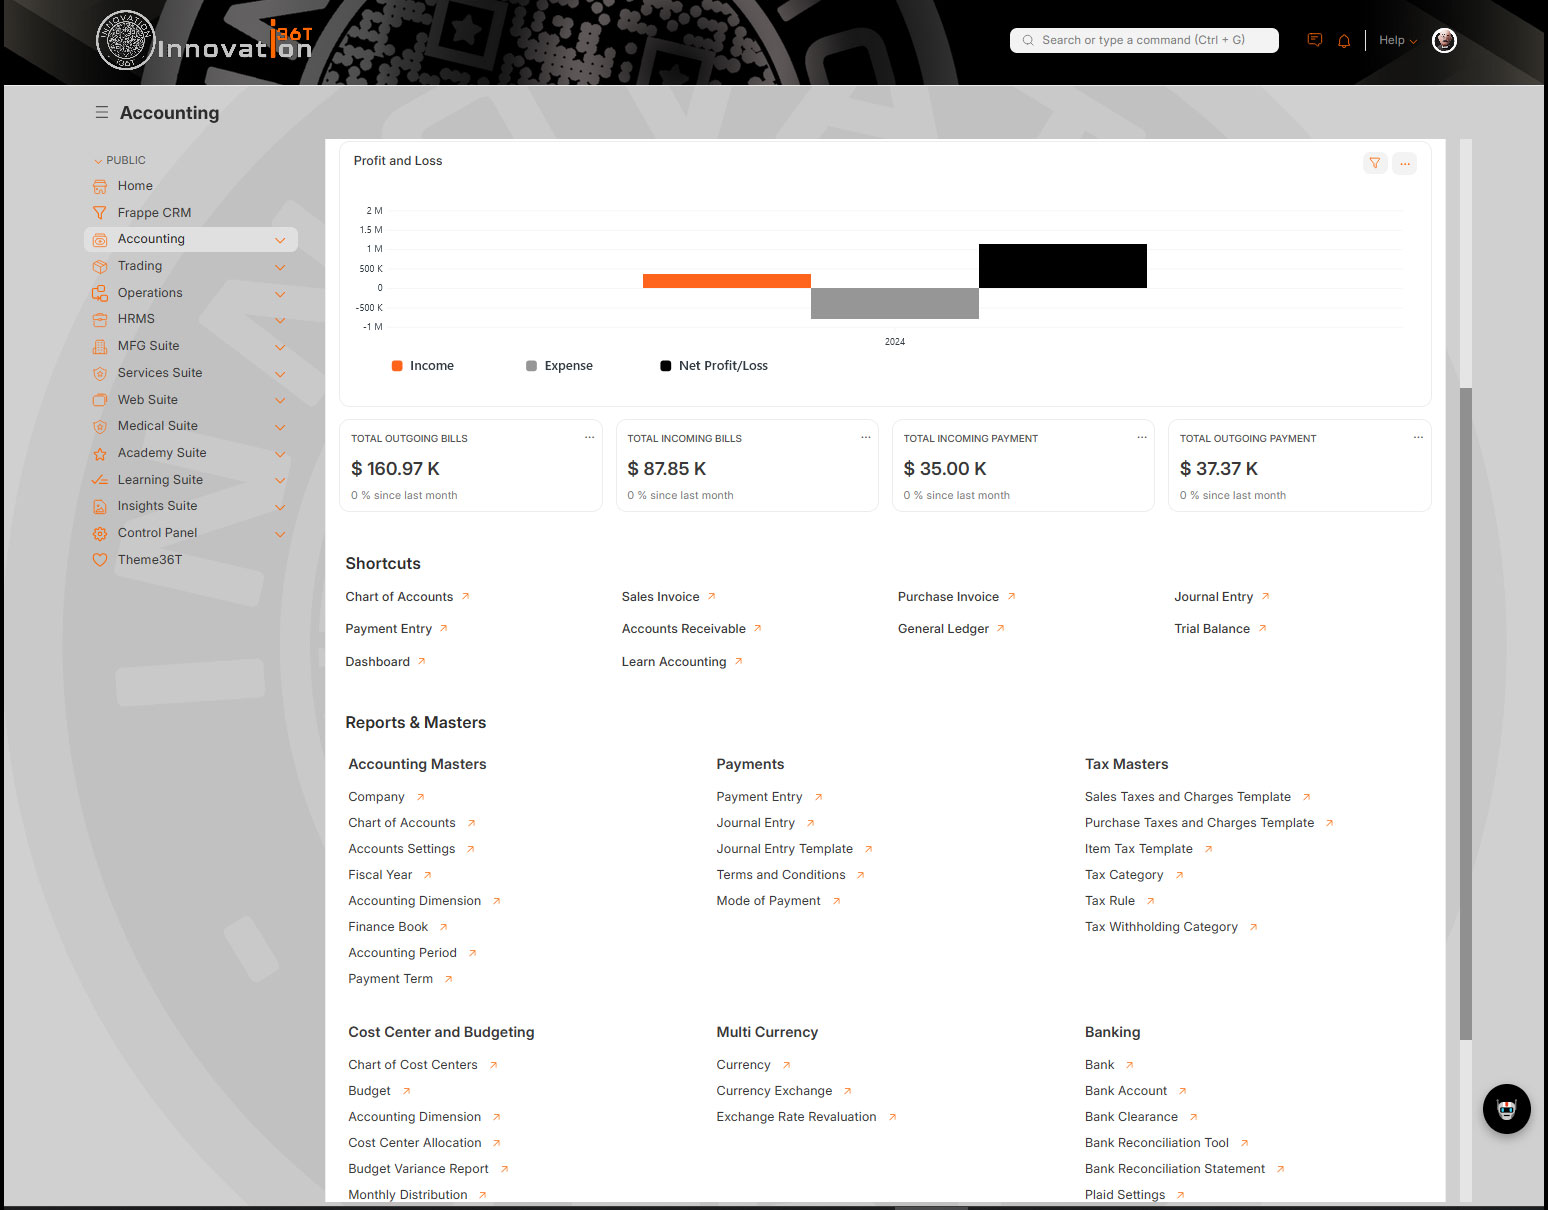
Task: Open the Sales Invoice shortcut
Action: tap(661, 597)
